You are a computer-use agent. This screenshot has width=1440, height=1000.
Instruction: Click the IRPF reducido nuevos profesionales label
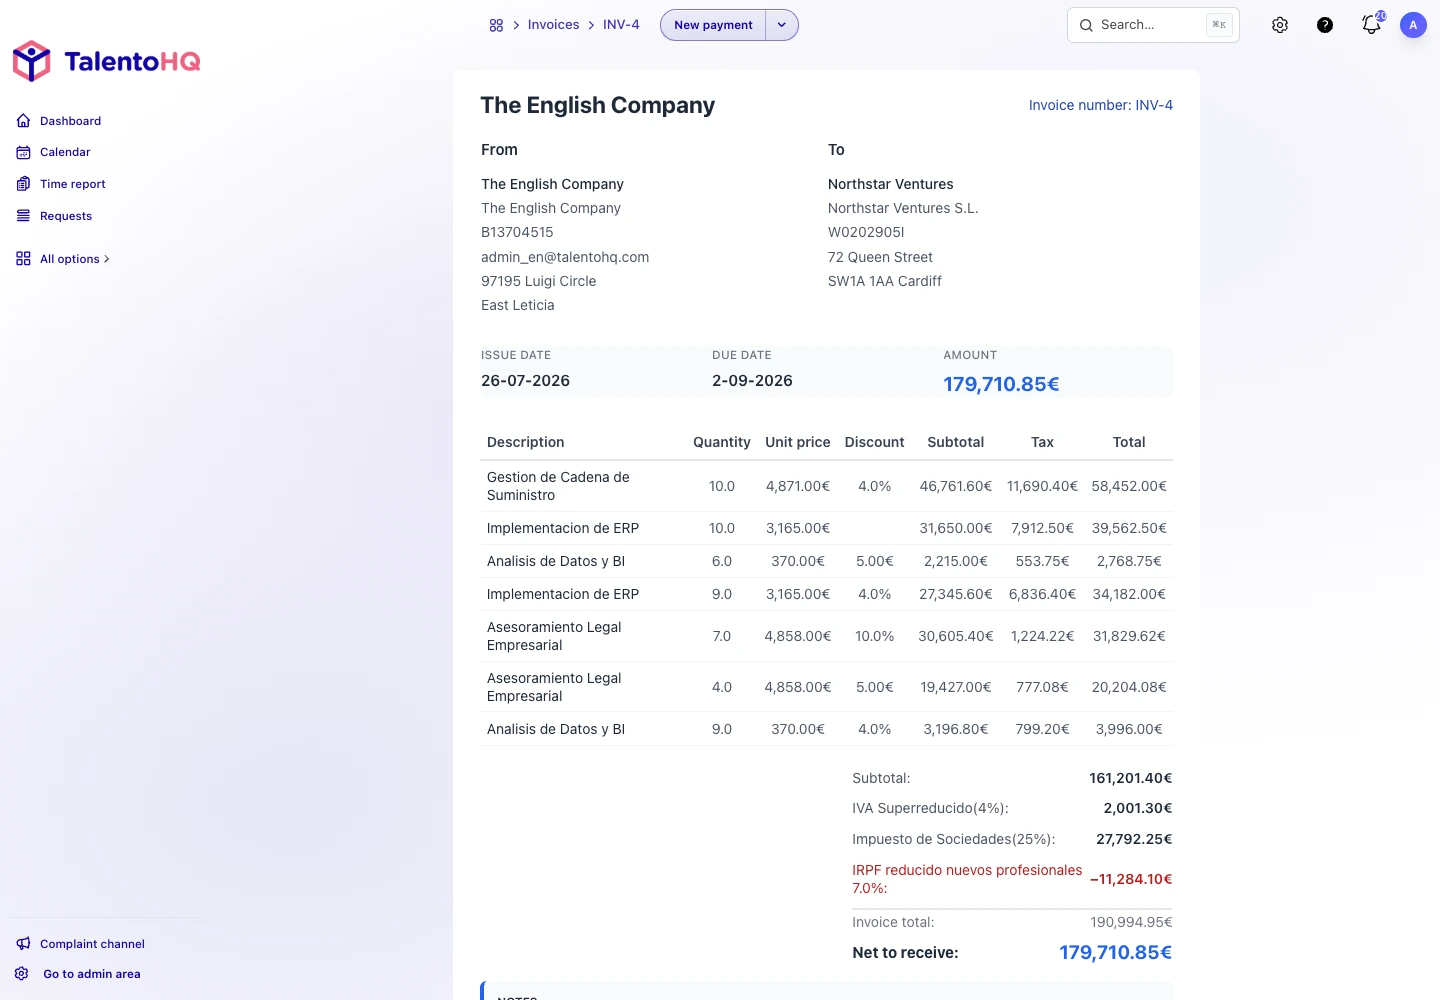click(967, 879)
